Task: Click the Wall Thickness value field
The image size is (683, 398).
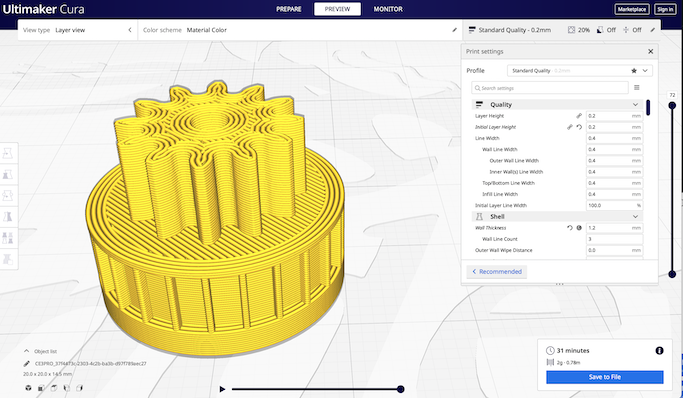Action: [x=614, y=228]
